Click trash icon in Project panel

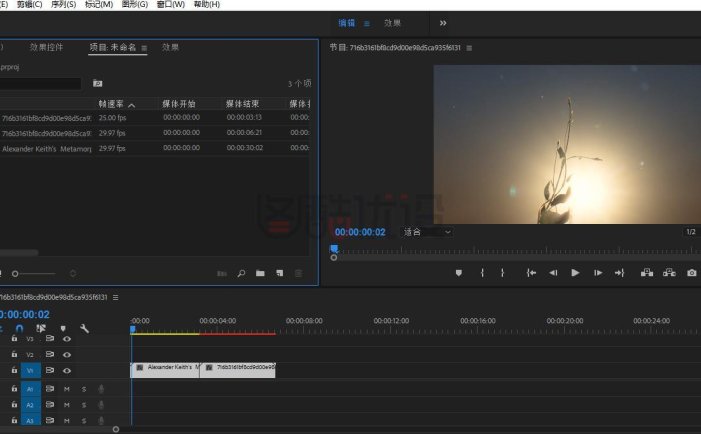299,273
